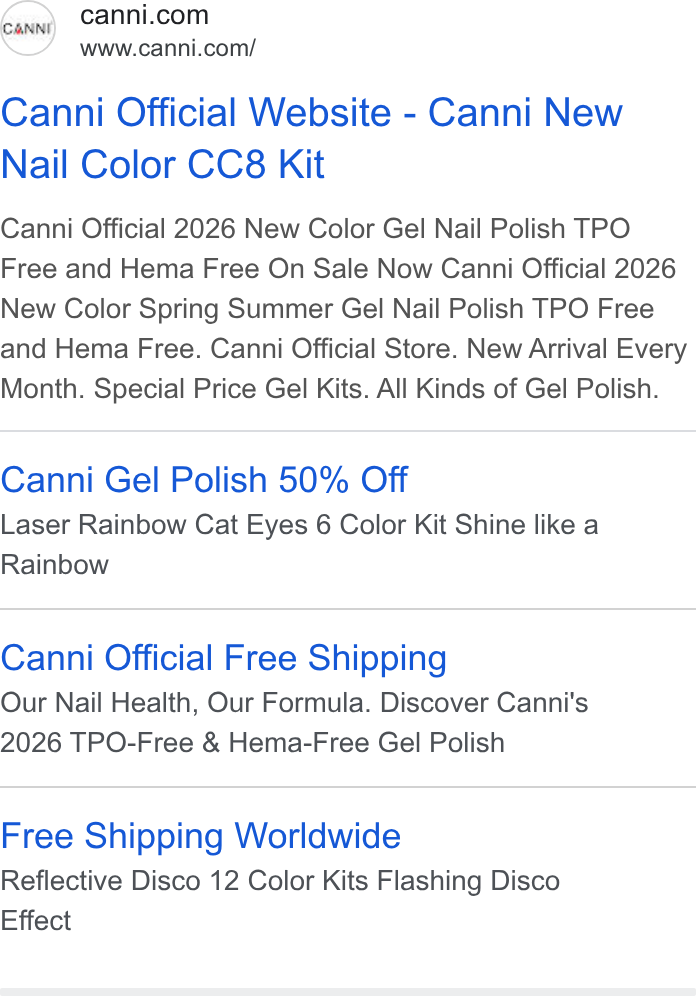Click the round Canni logo favicon
This screenshot has width=696, height=996.
point(28,29)
